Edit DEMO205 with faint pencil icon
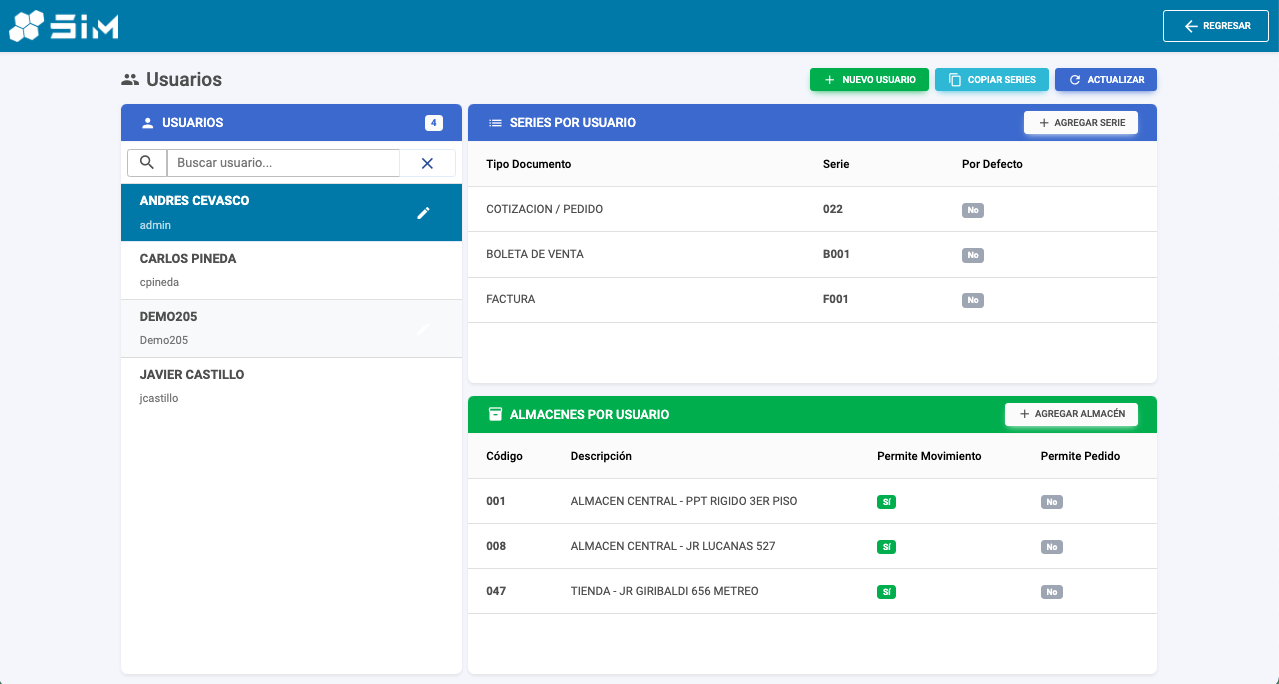 pos(423,329)
